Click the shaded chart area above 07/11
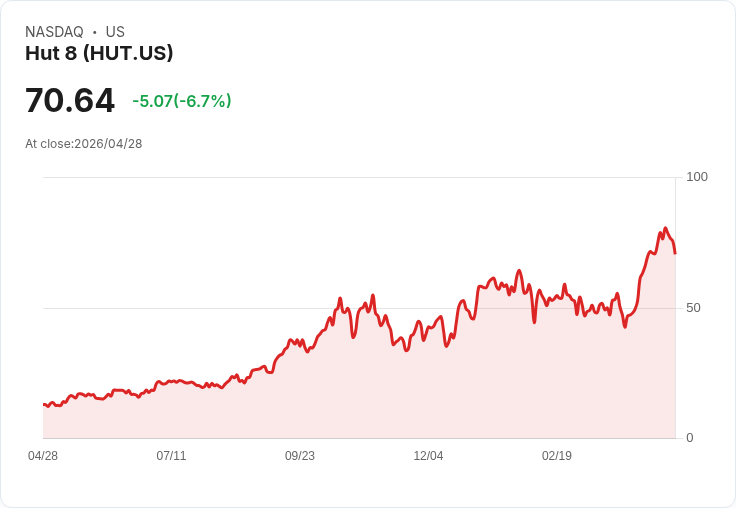 click(171, 411)
